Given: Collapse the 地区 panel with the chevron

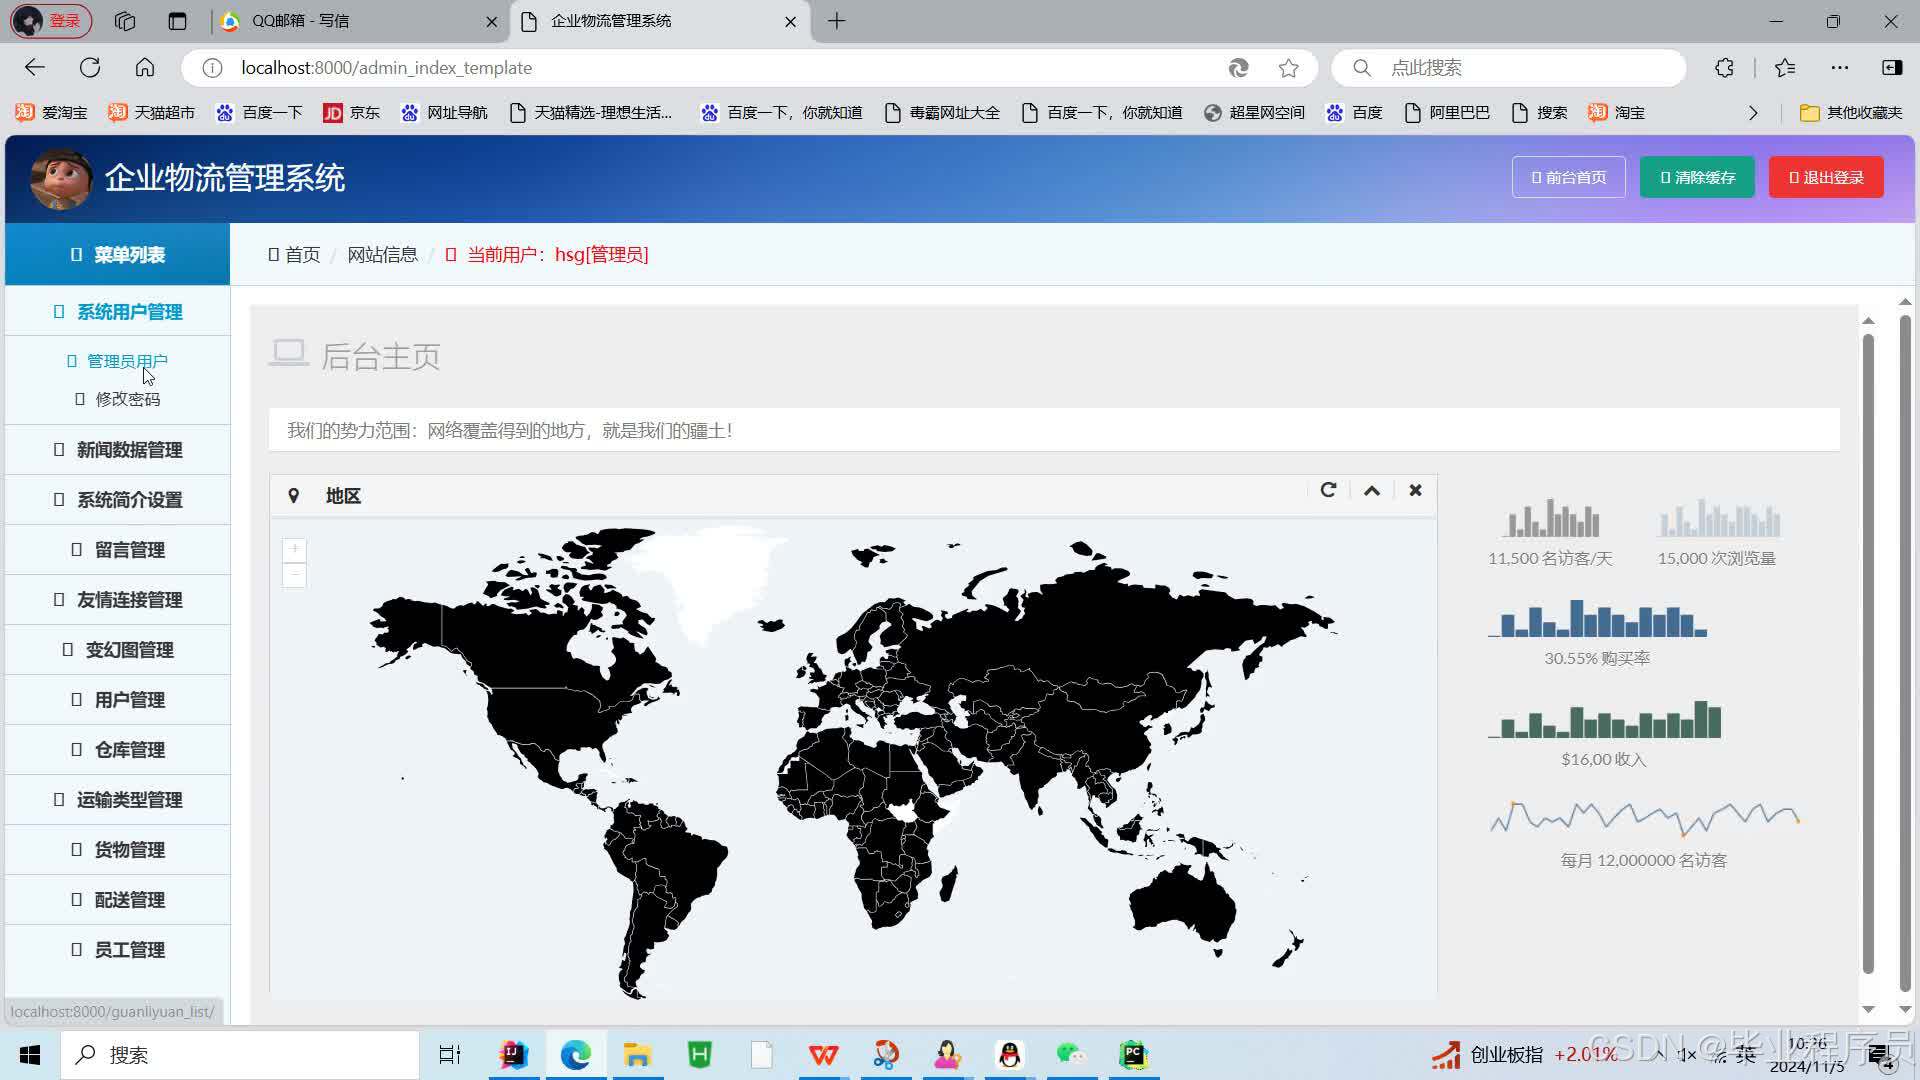Looking at the screenshot, I should (1372, 490).
